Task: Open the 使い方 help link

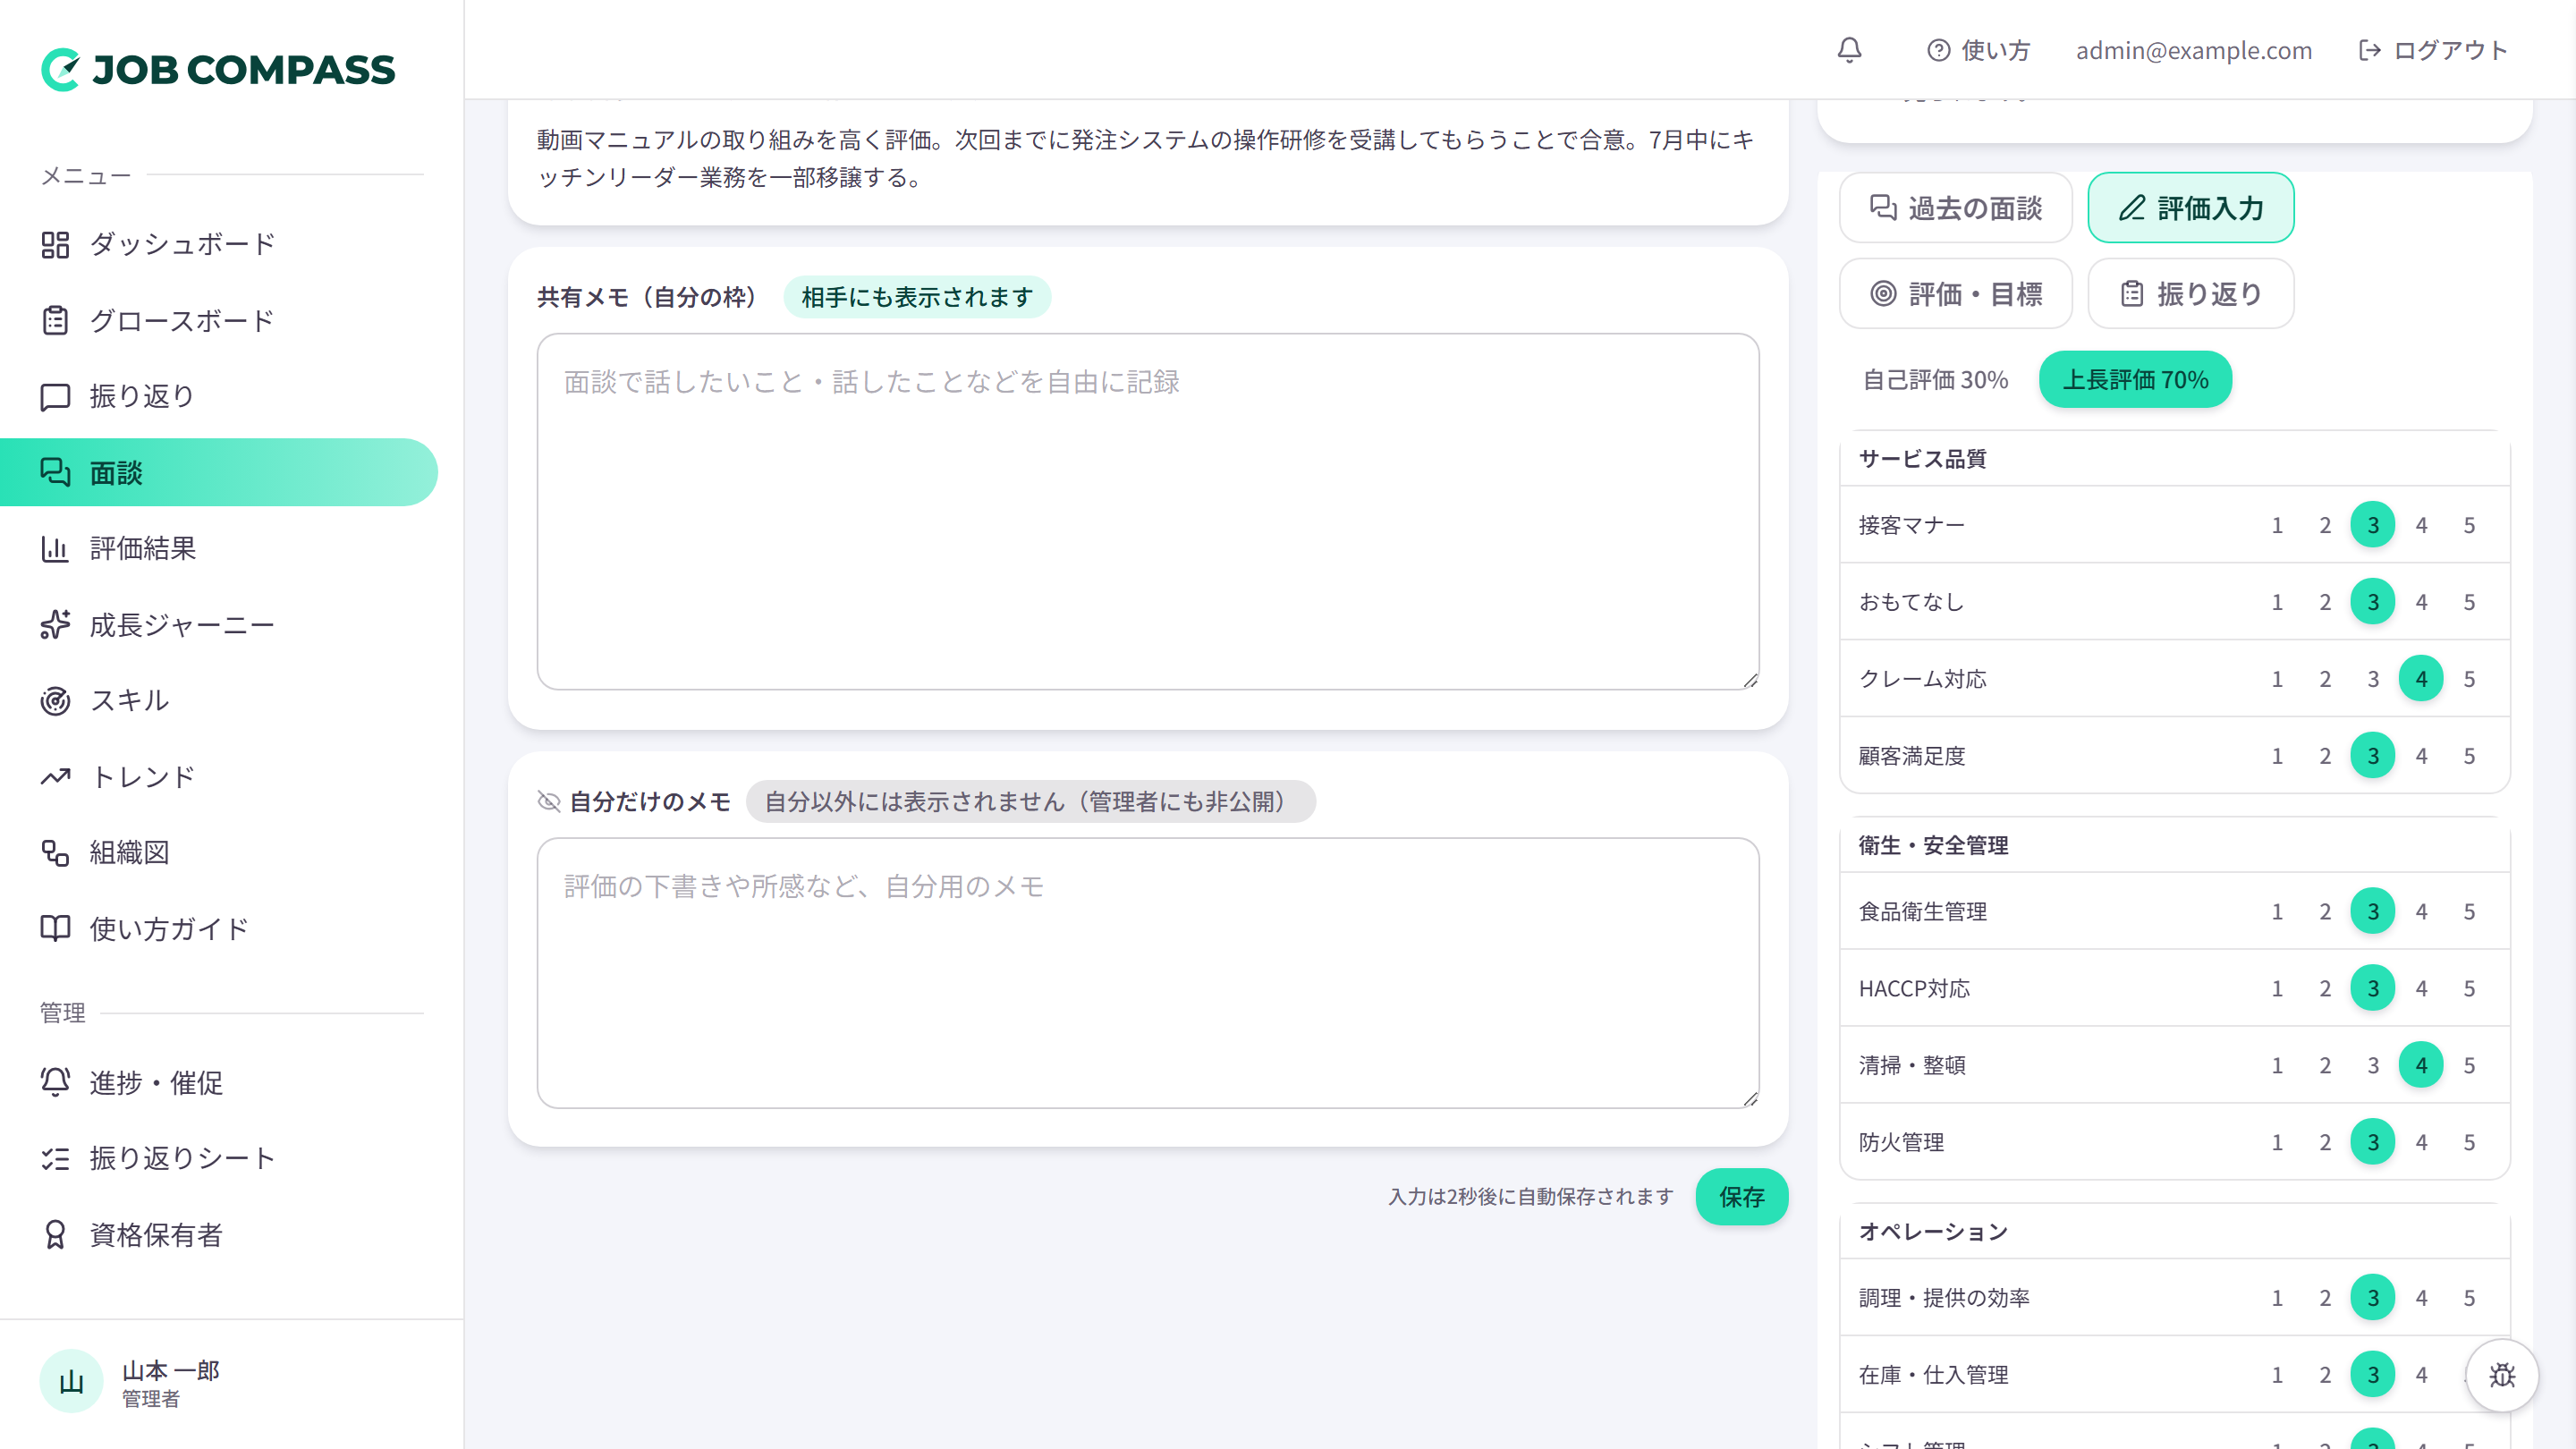Action: point(1978,50)
